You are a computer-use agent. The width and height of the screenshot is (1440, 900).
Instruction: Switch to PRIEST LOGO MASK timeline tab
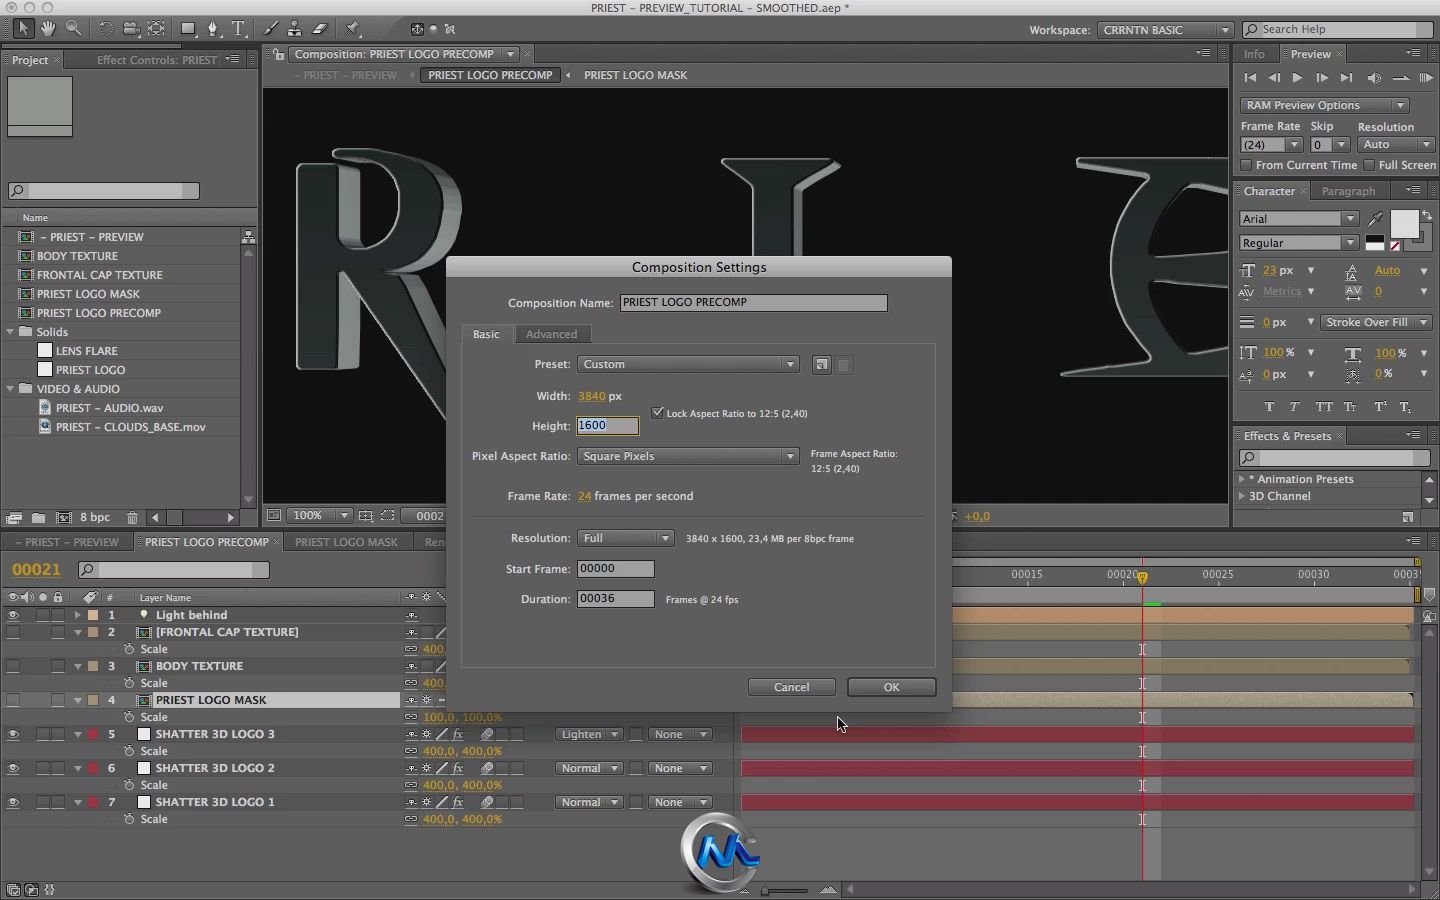pos(346,542)
